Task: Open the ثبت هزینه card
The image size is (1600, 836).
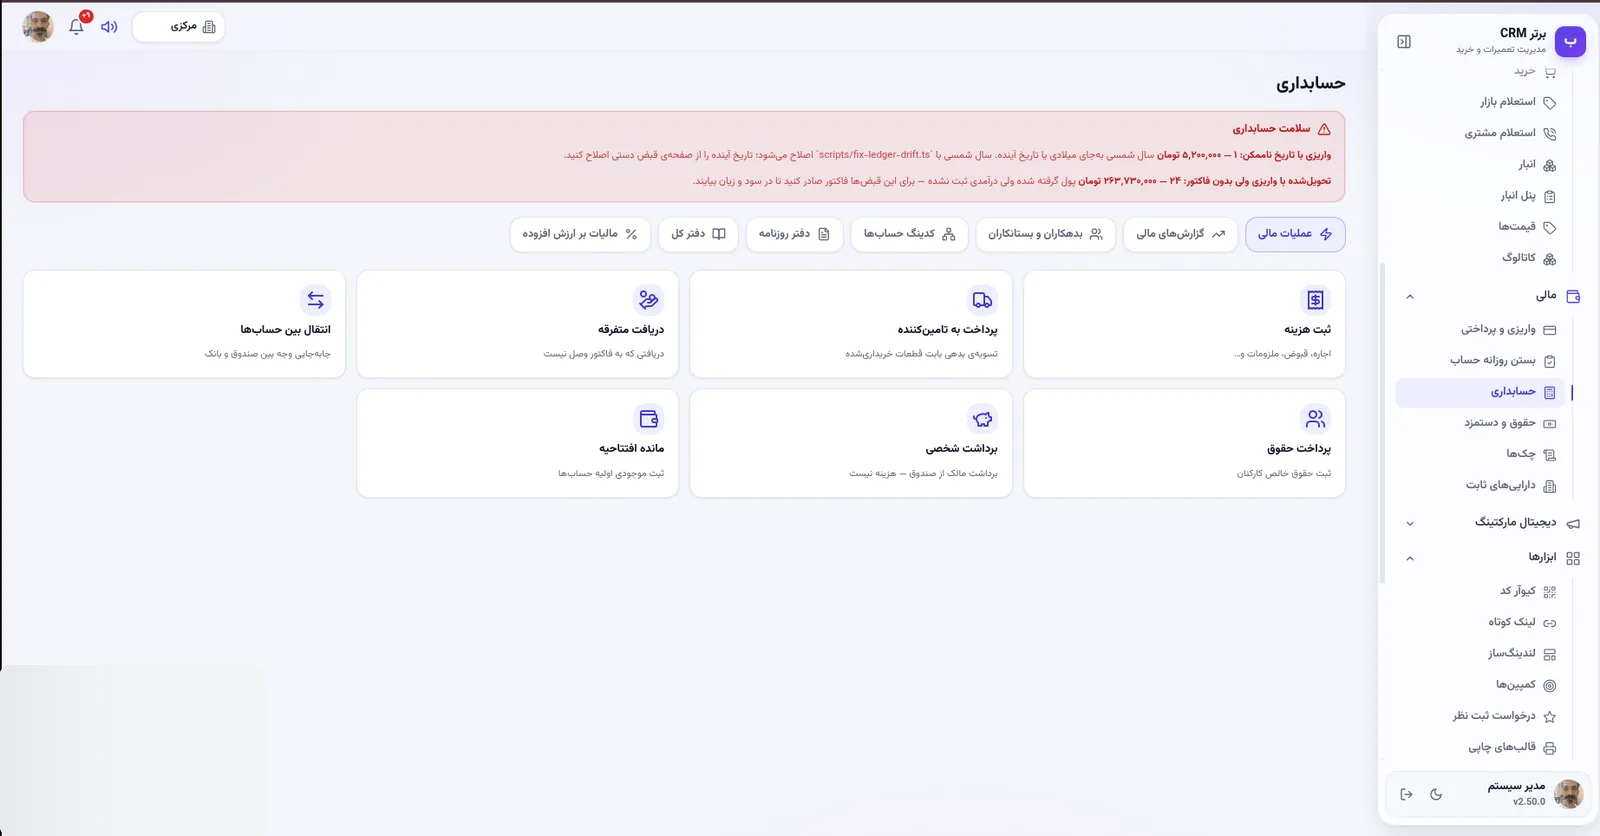Action: pos(1184,324)
